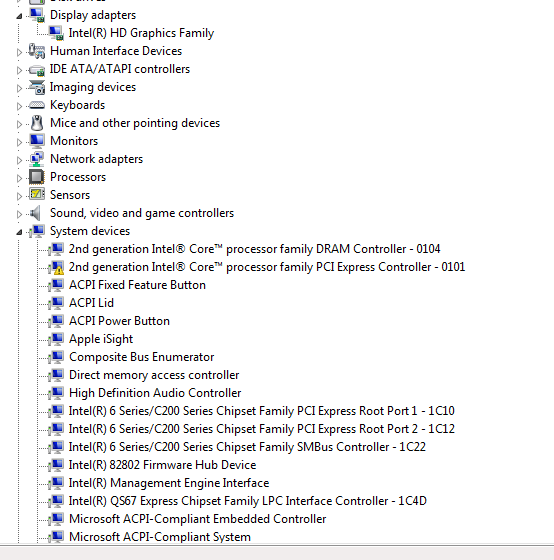Expand the Processors category
Image resolution: width=554 pixels, height=560 pixels.
pyautogui.click(x=19, y=178)
